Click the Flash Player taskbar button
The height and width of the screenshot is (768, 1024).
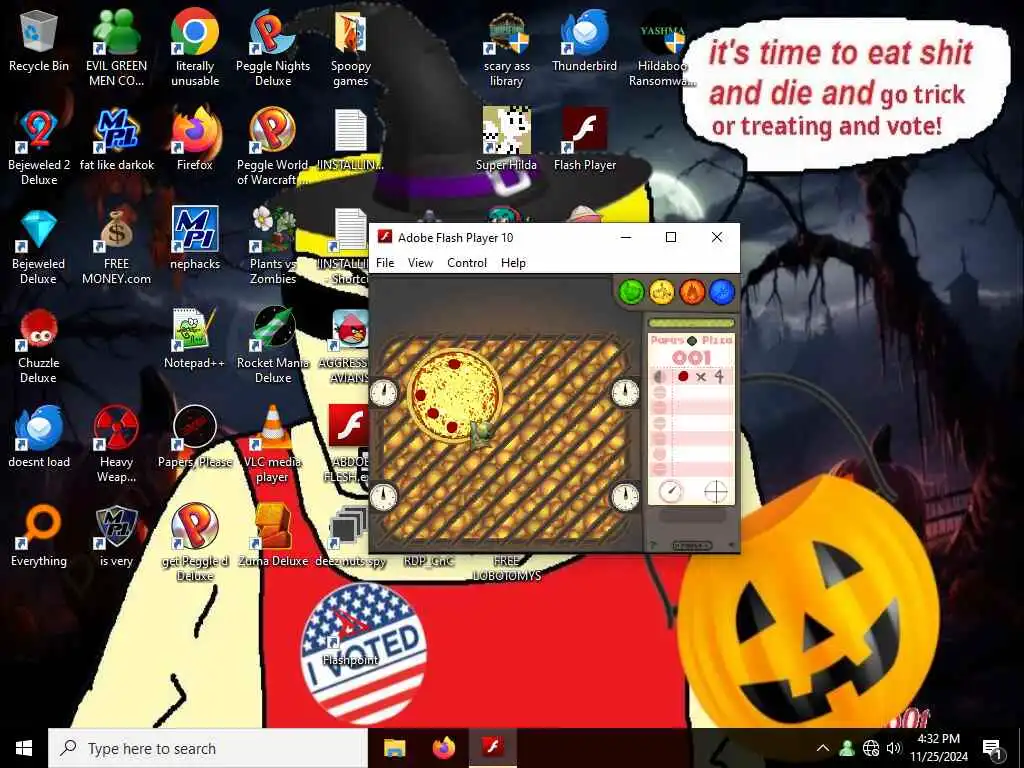pos(493,748)
